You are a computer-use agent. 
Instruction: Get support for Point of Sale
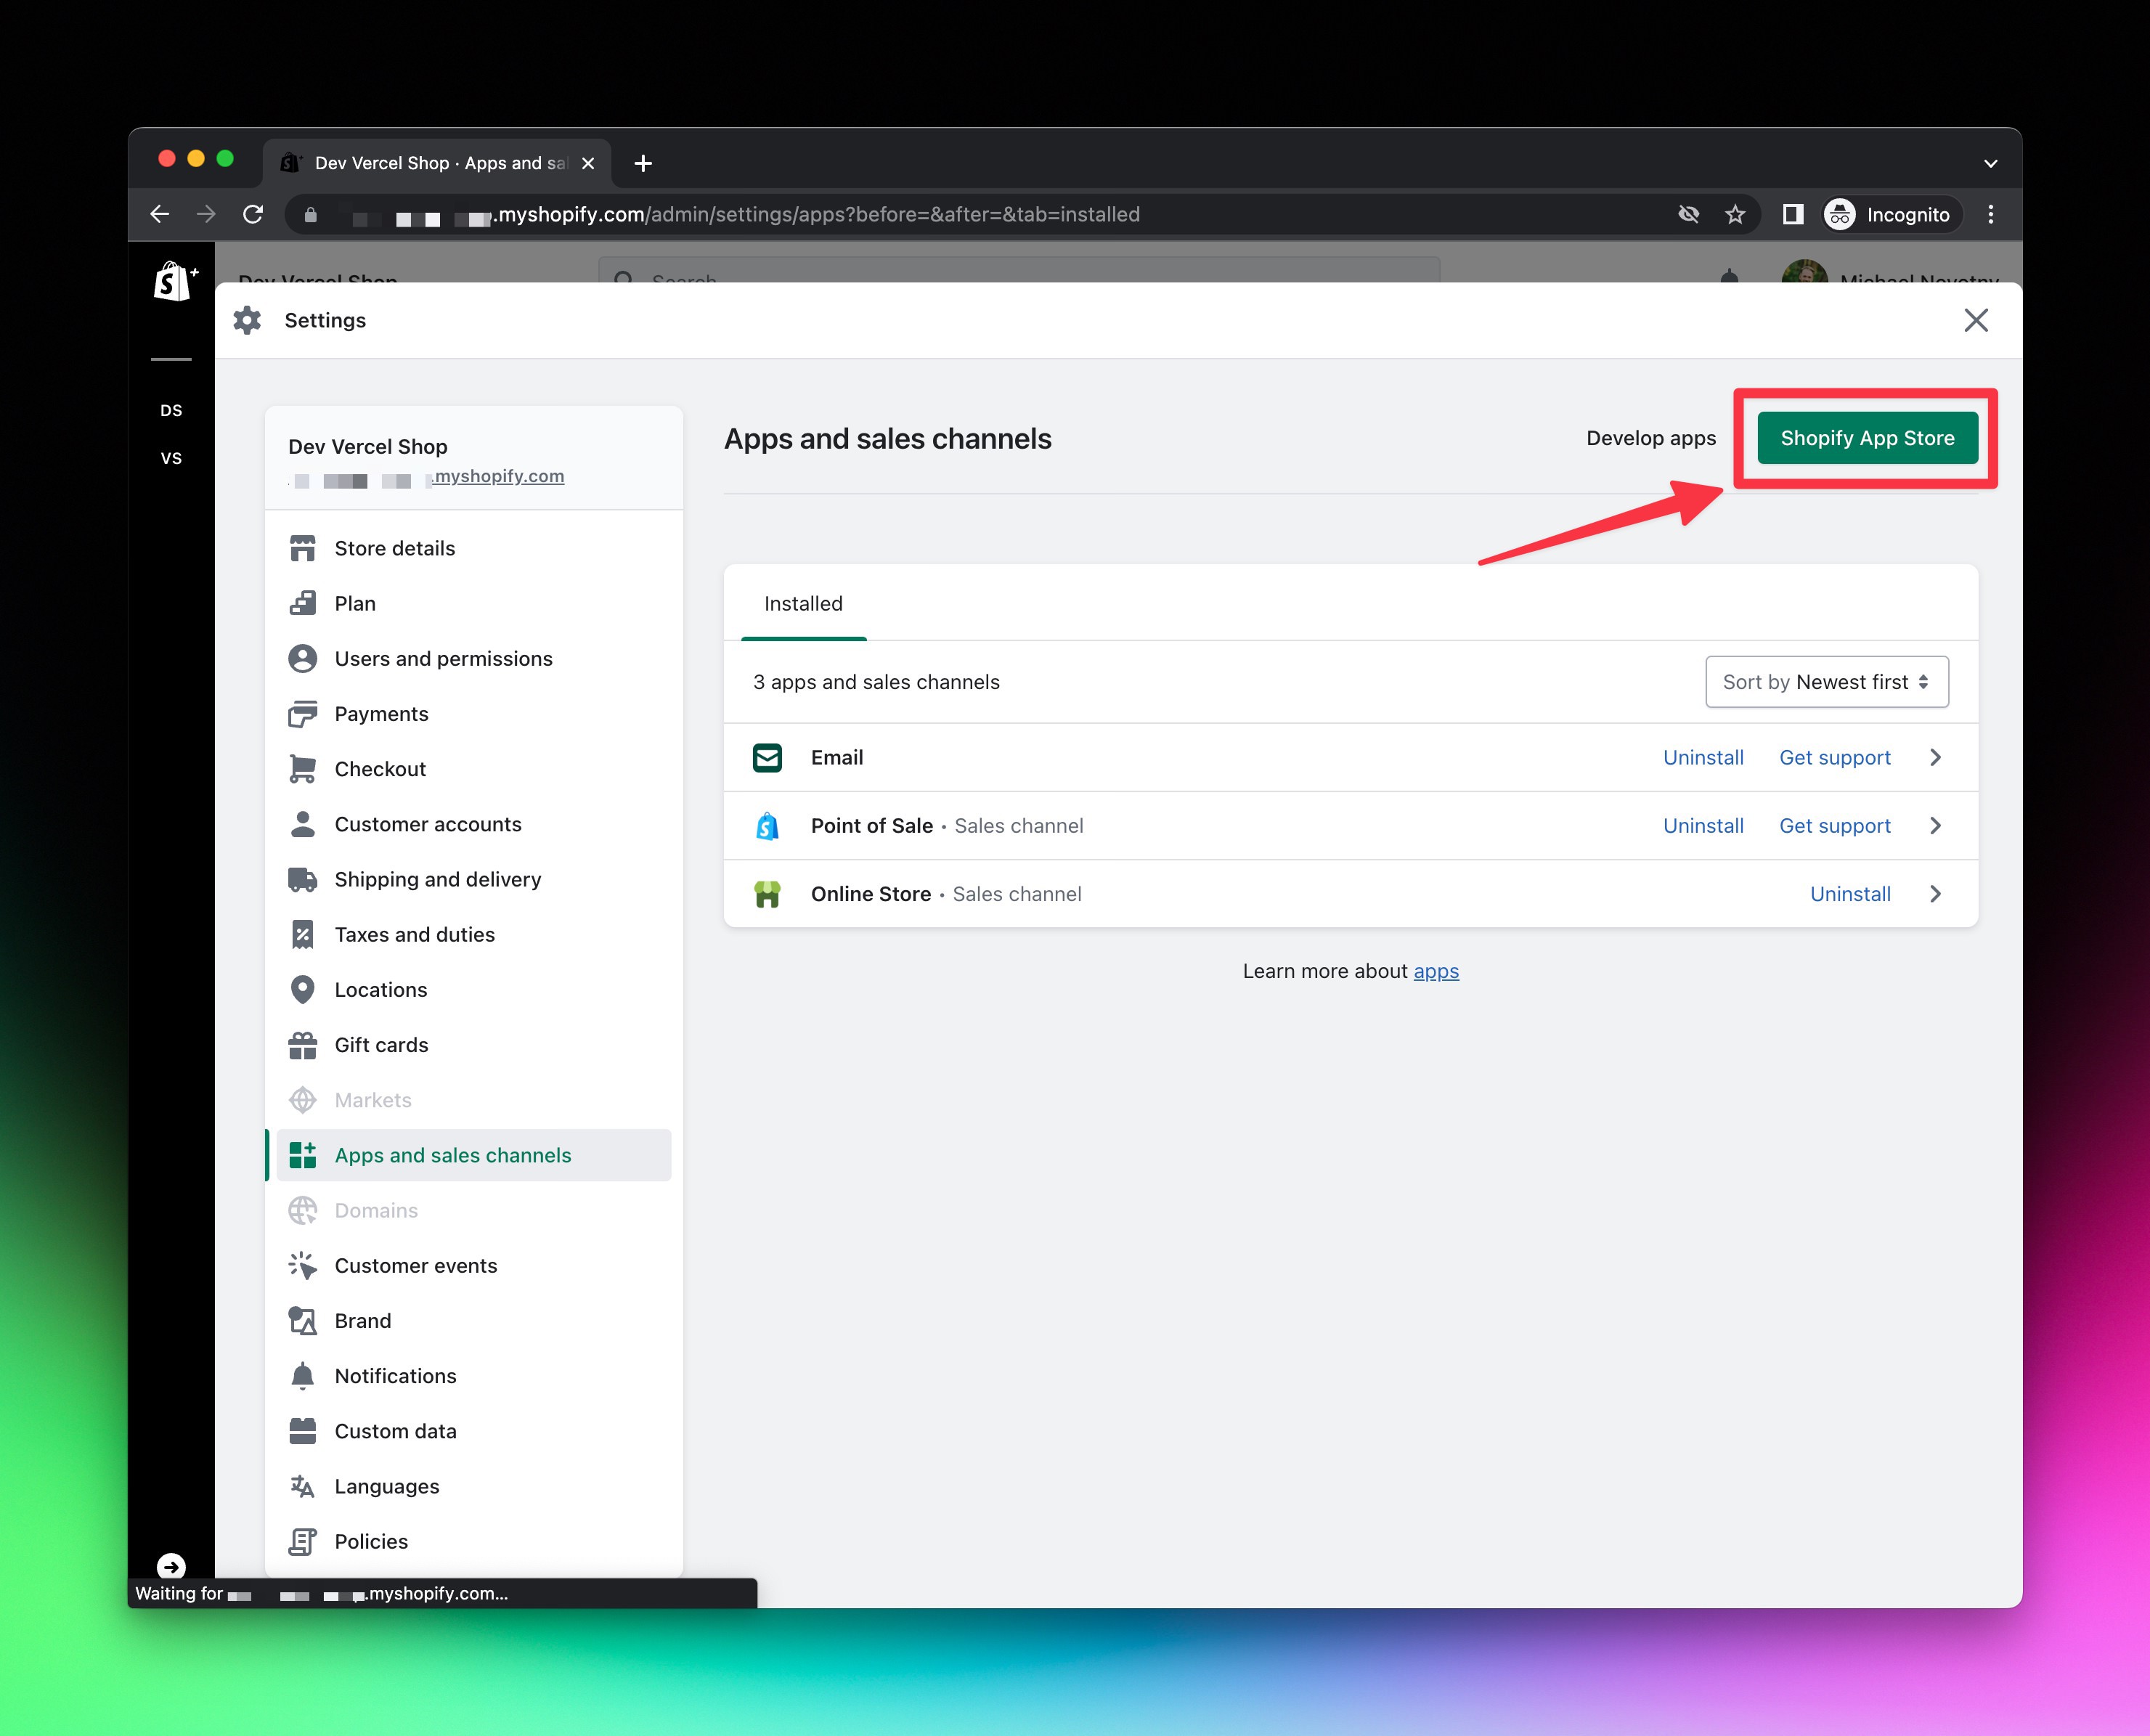1835,826
